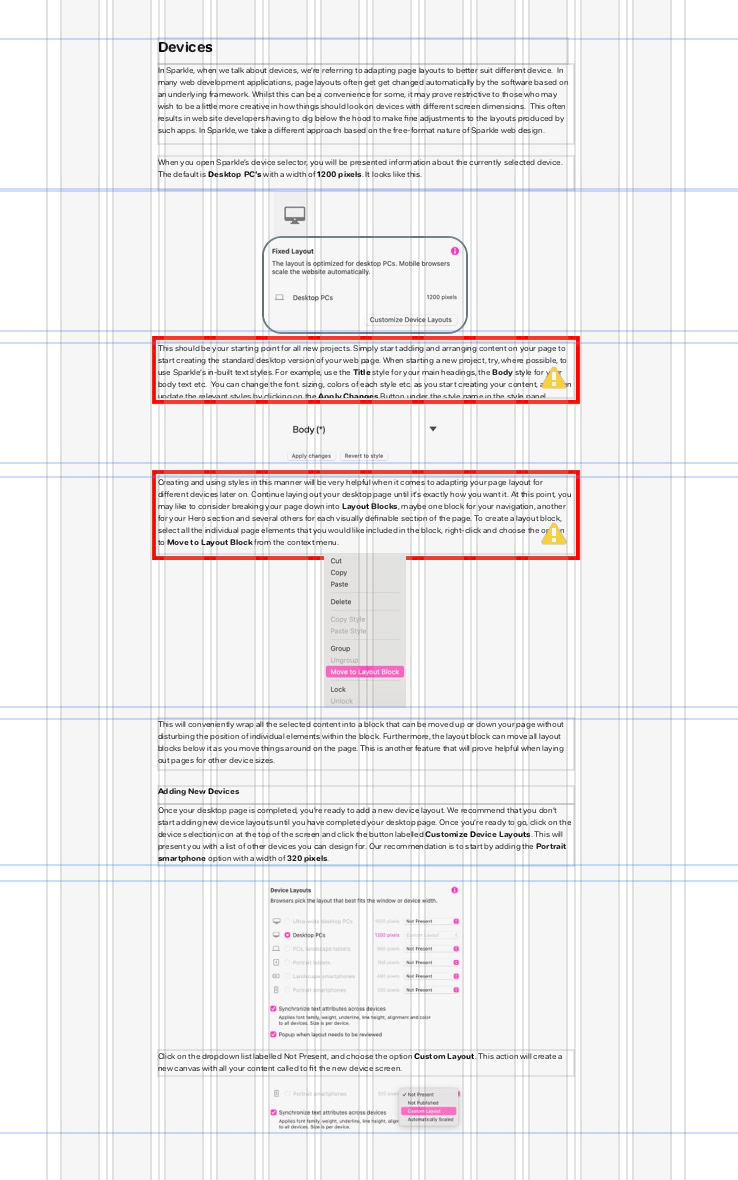
Task: Click the Revert to style button
Action: (x=364, y=455)
